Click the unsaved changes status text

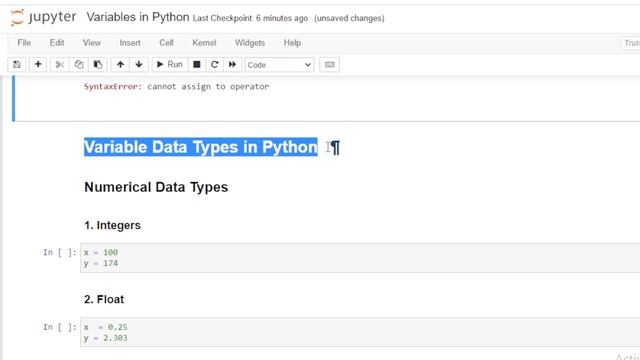(349, 18)
